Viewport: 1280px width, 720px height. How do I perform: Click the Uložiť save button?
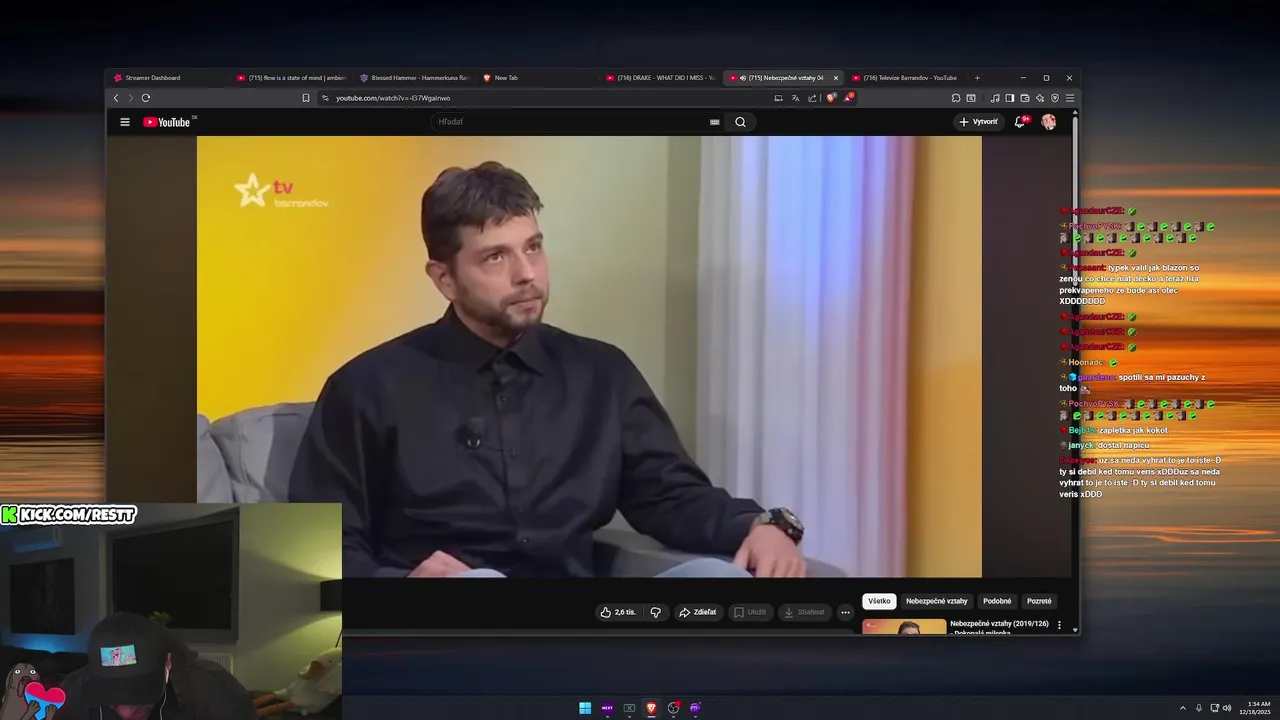750,612
